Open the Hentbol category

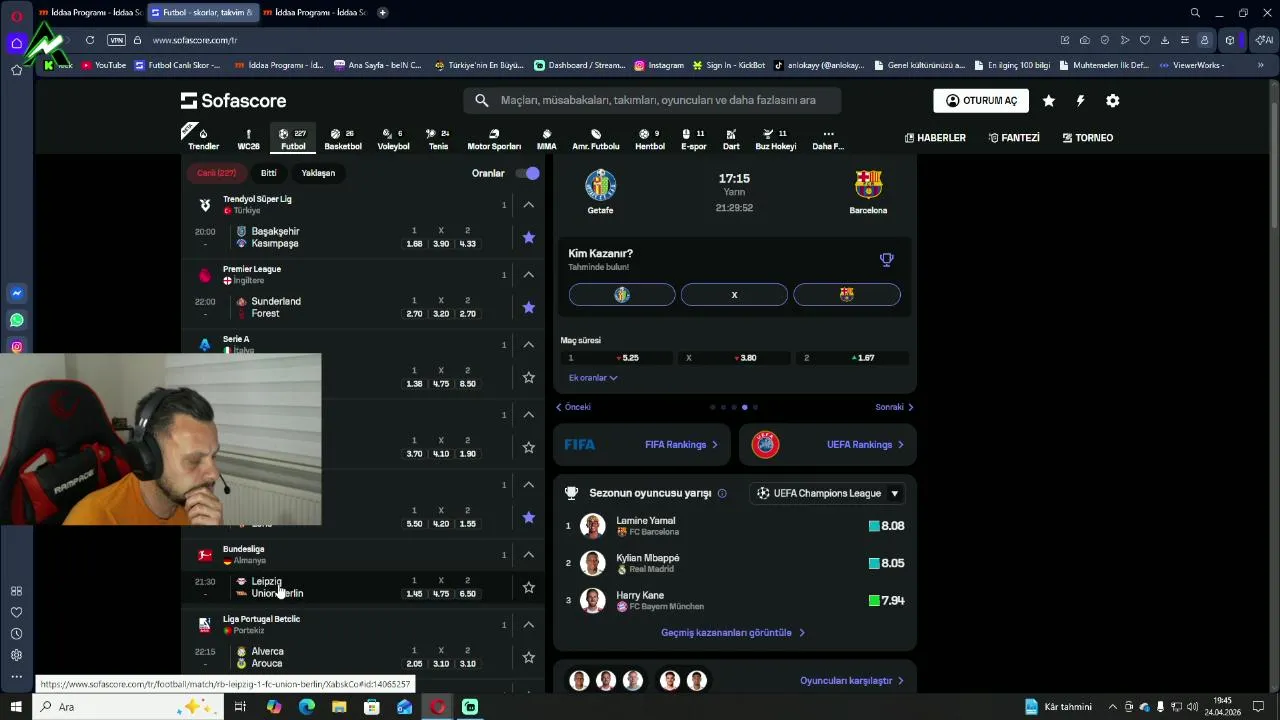click(x=650, y=139)
